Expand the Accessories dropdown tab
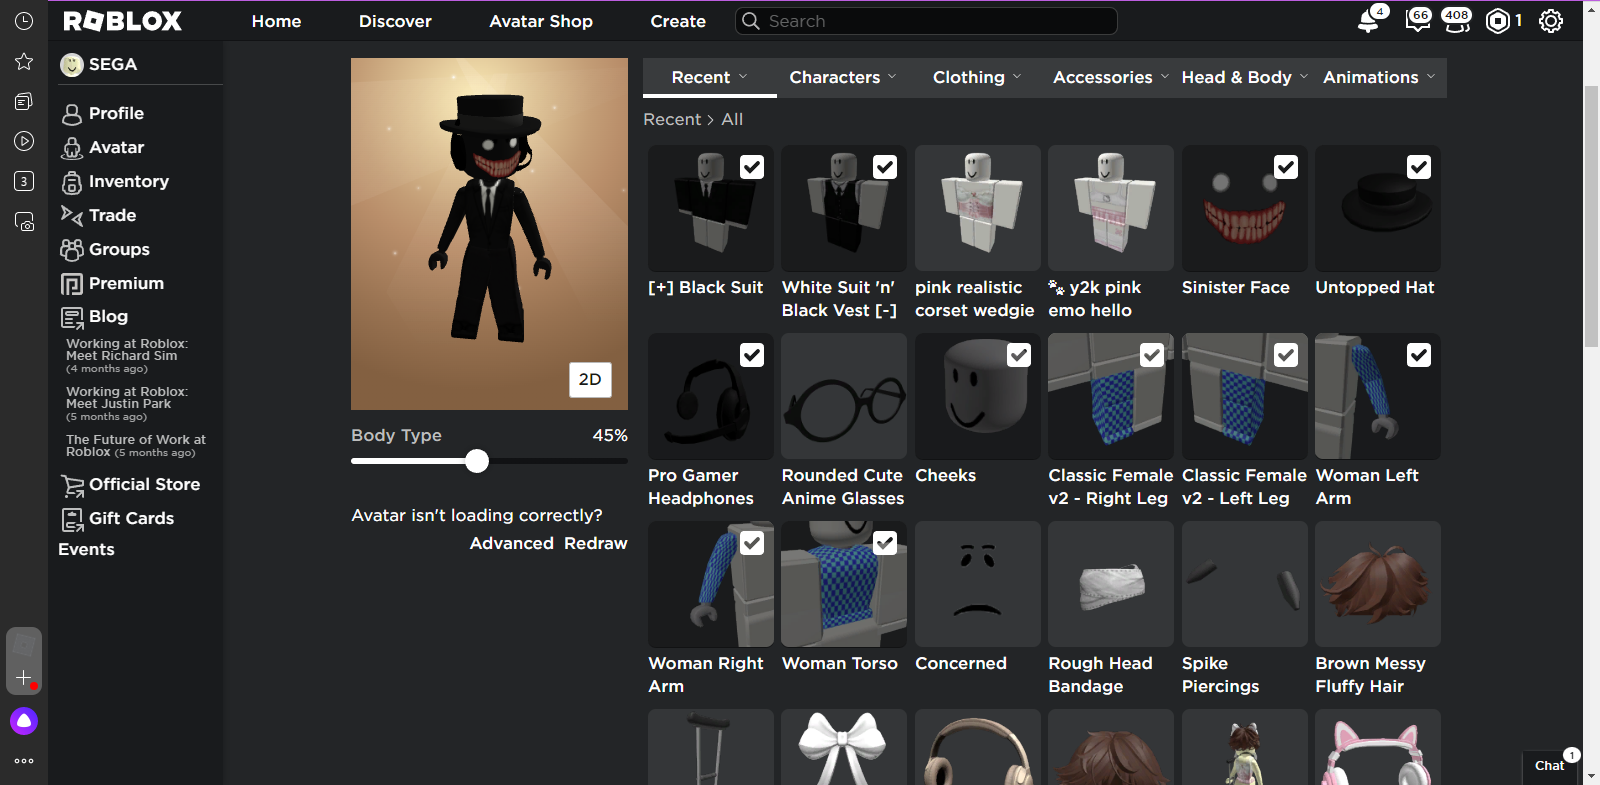The image size is (1600, 785). 1110,77
